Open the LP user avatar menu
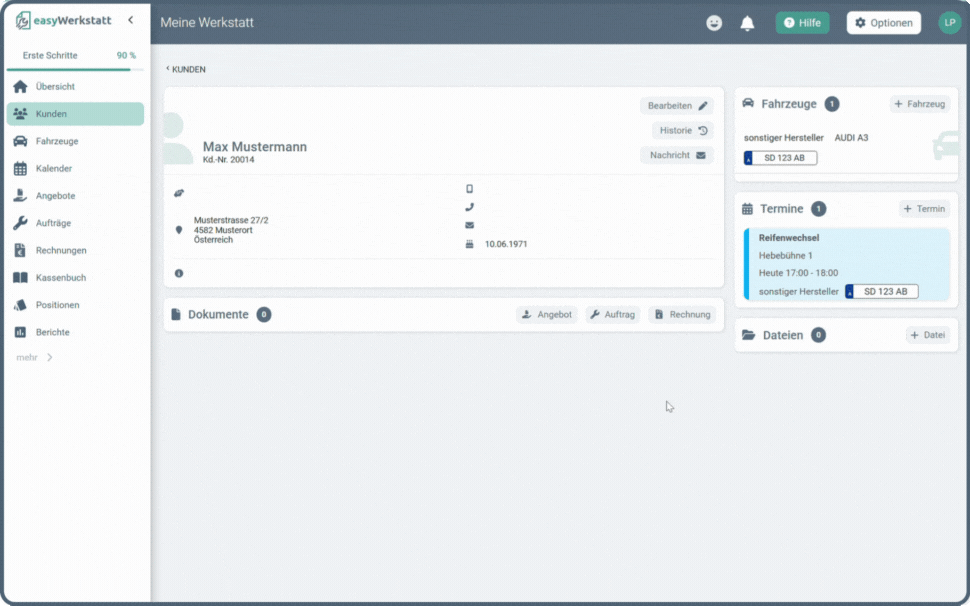This screenshot has height=606, width=970. click(x=949, y=23)
